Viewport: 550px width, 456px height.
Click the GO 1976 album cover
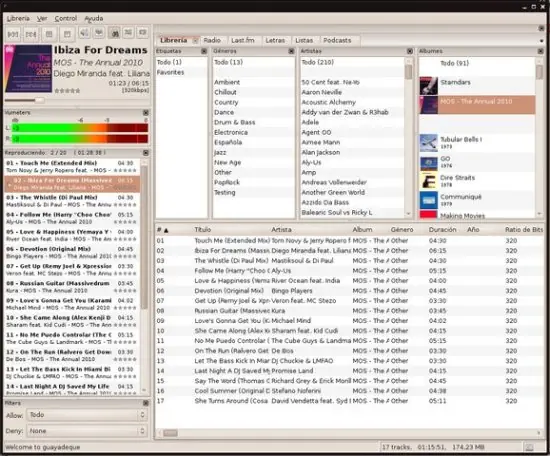429,162
